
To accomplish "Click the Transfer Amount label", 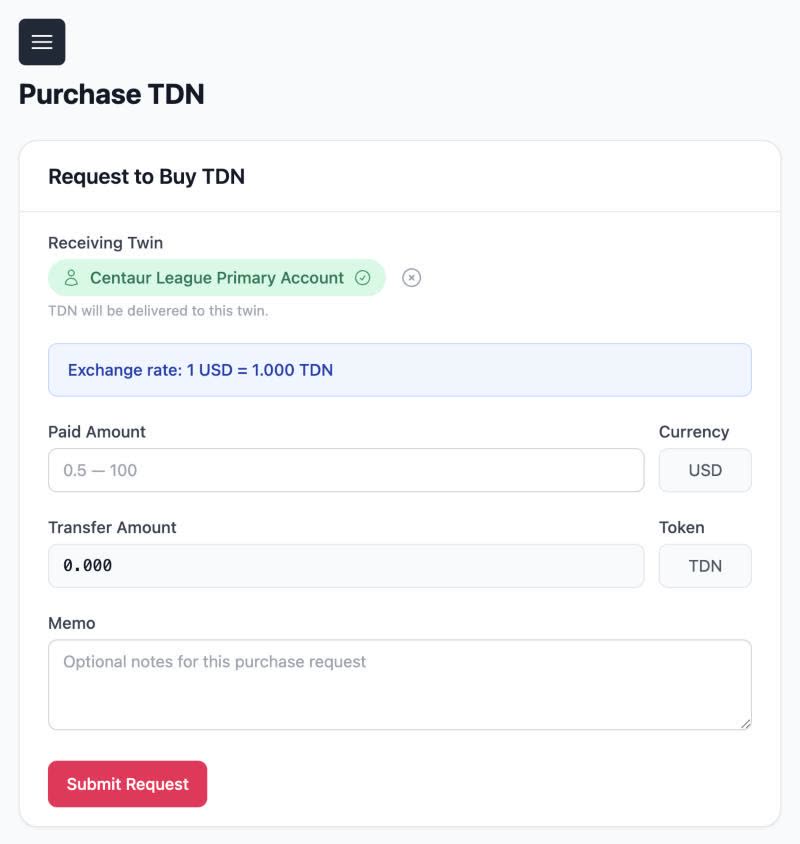I will tap(112, 528).
